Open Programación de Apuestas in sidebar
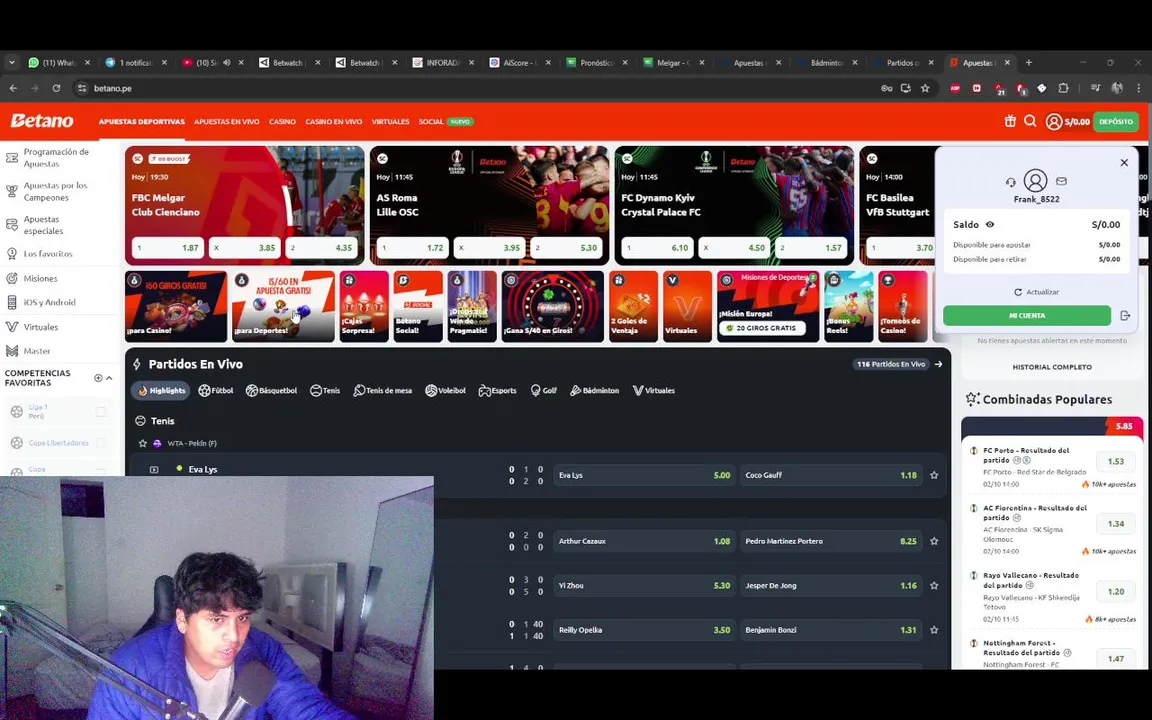1152x720 pixels. [59, 158]
